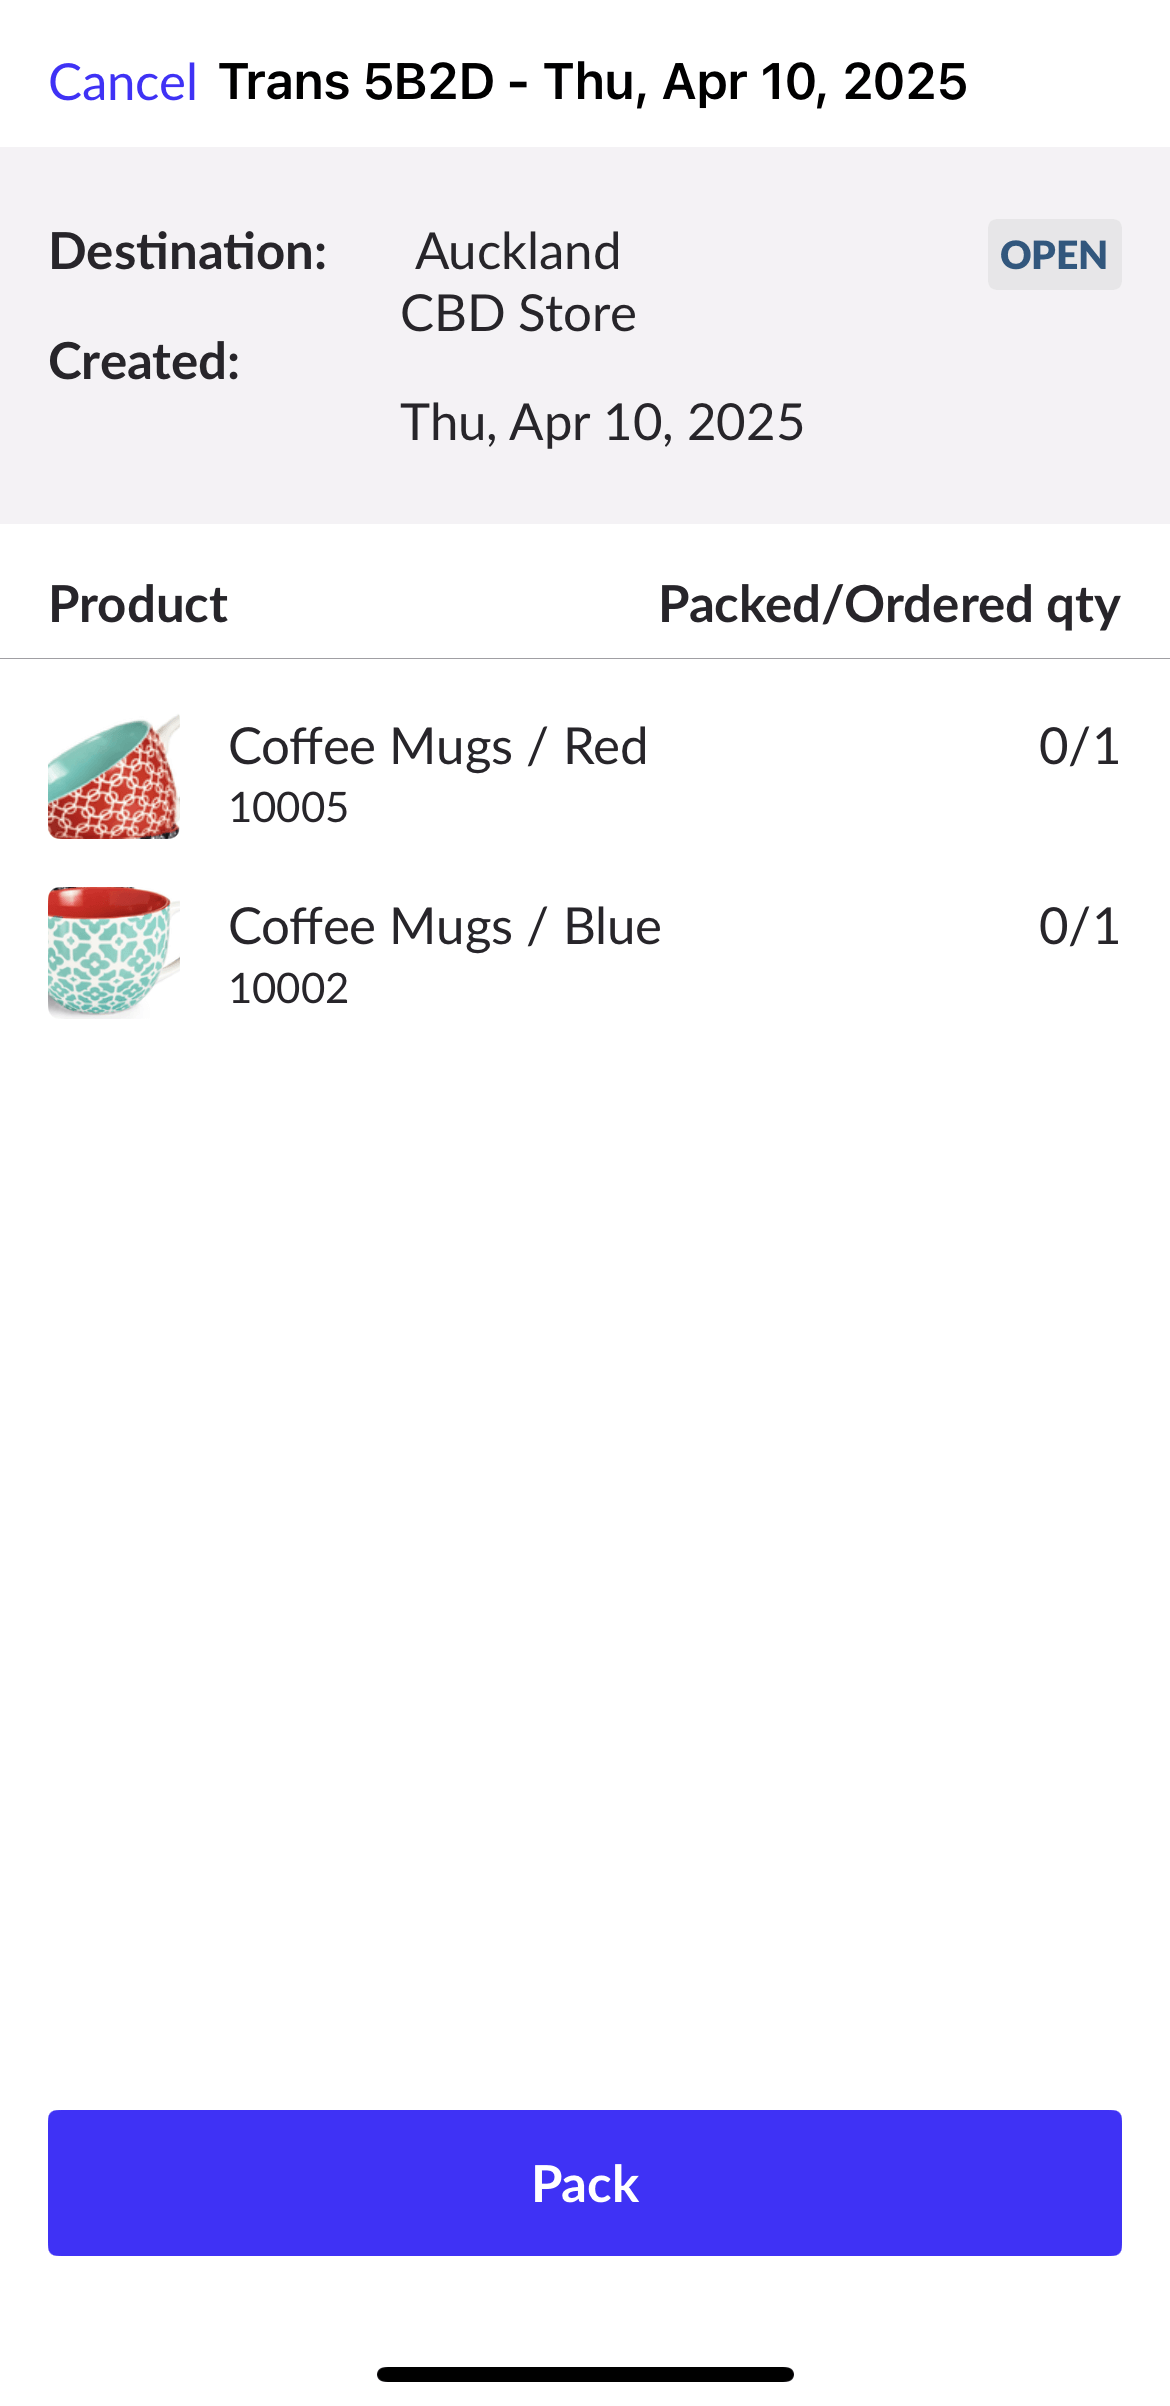This screenshot has width=1170, height=2406.
Task: Tap the Created label
Action: click(145, 361)
